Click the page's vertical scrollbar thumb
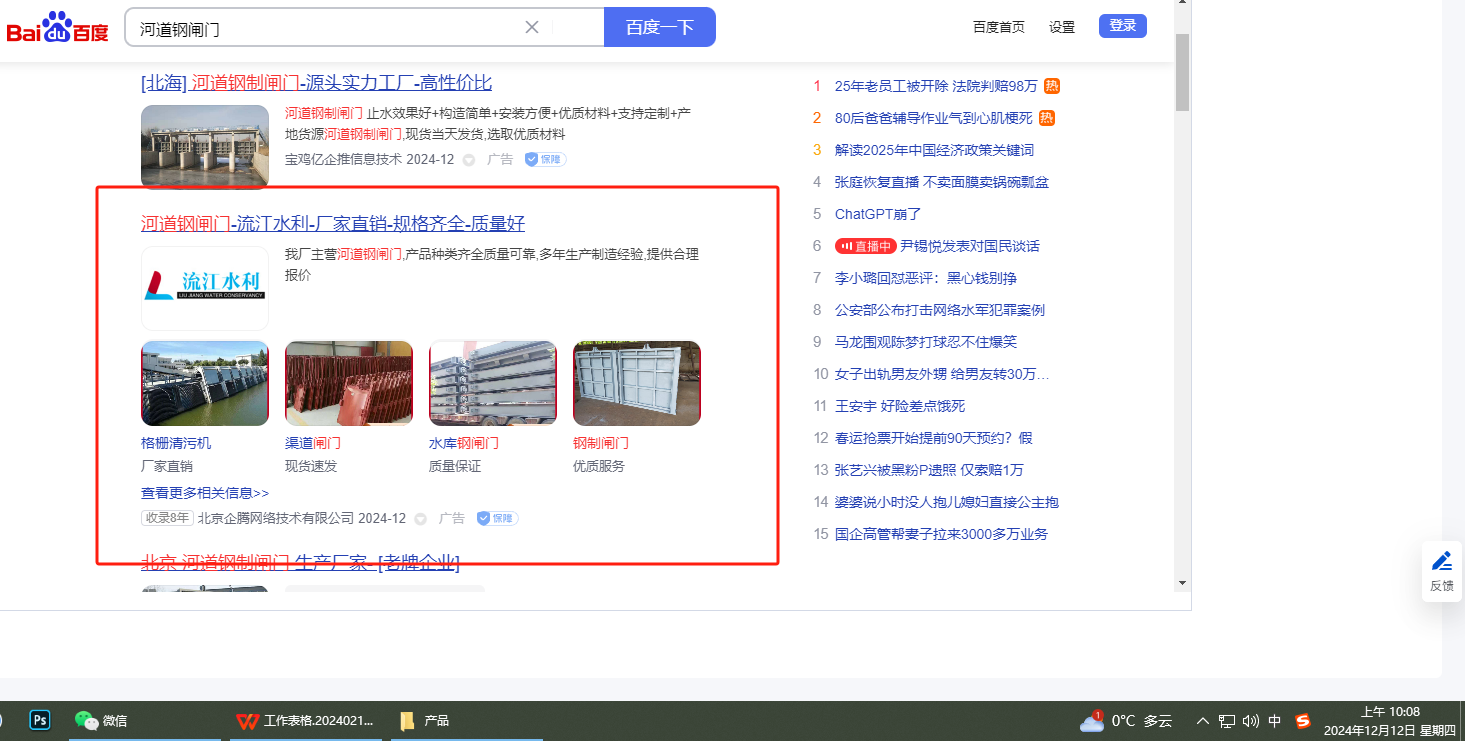 (1182, 70)
